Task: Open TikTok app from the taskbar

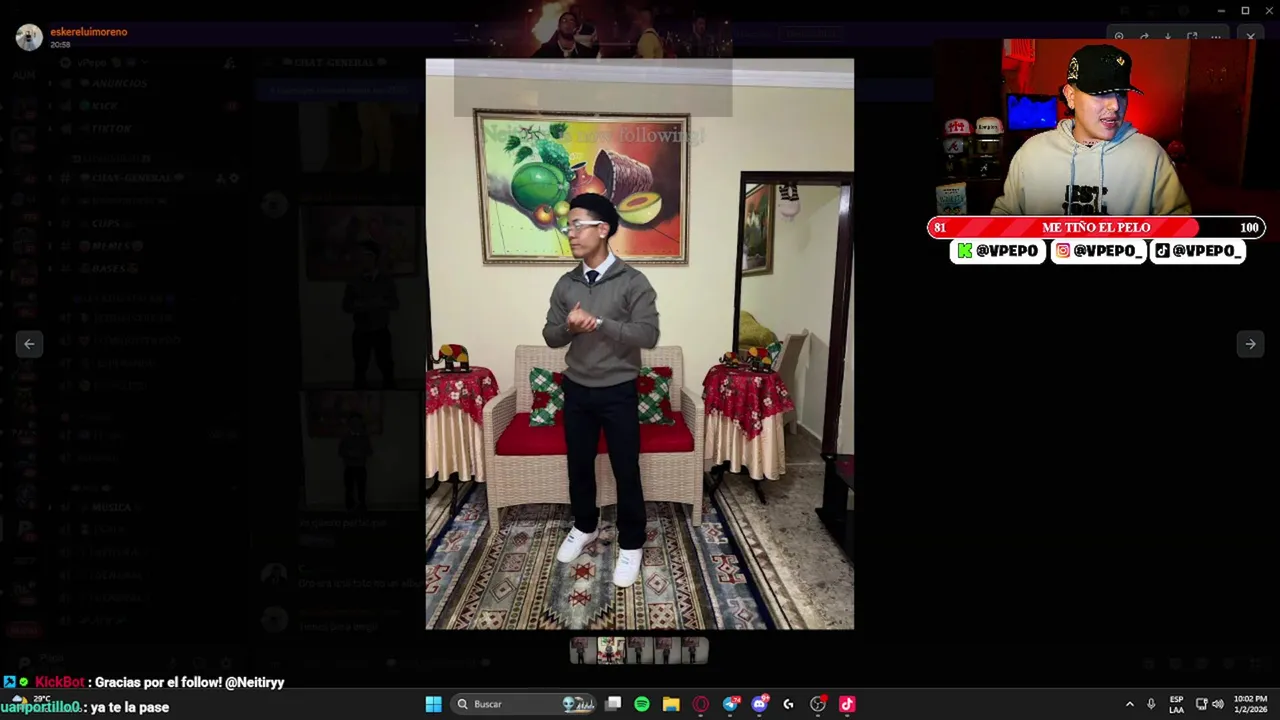Action: point(847,704)
